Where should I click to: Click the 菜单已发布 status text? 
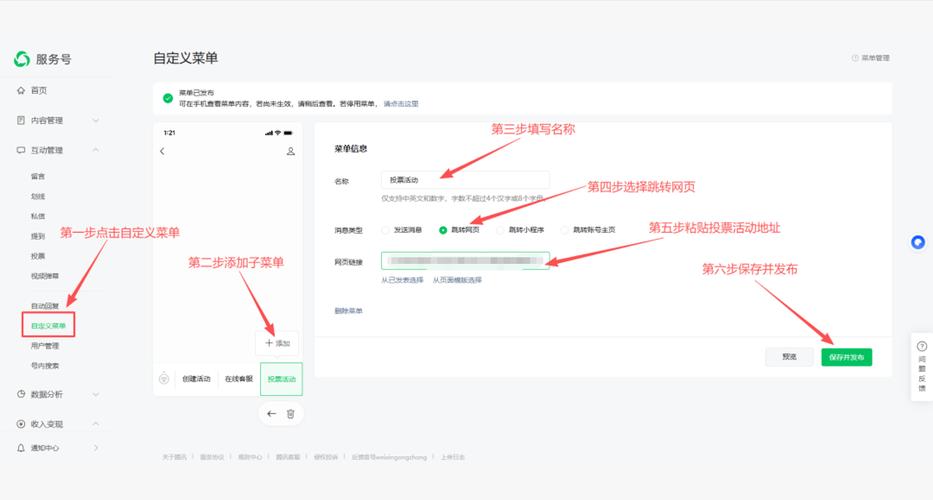click(196, 93)
